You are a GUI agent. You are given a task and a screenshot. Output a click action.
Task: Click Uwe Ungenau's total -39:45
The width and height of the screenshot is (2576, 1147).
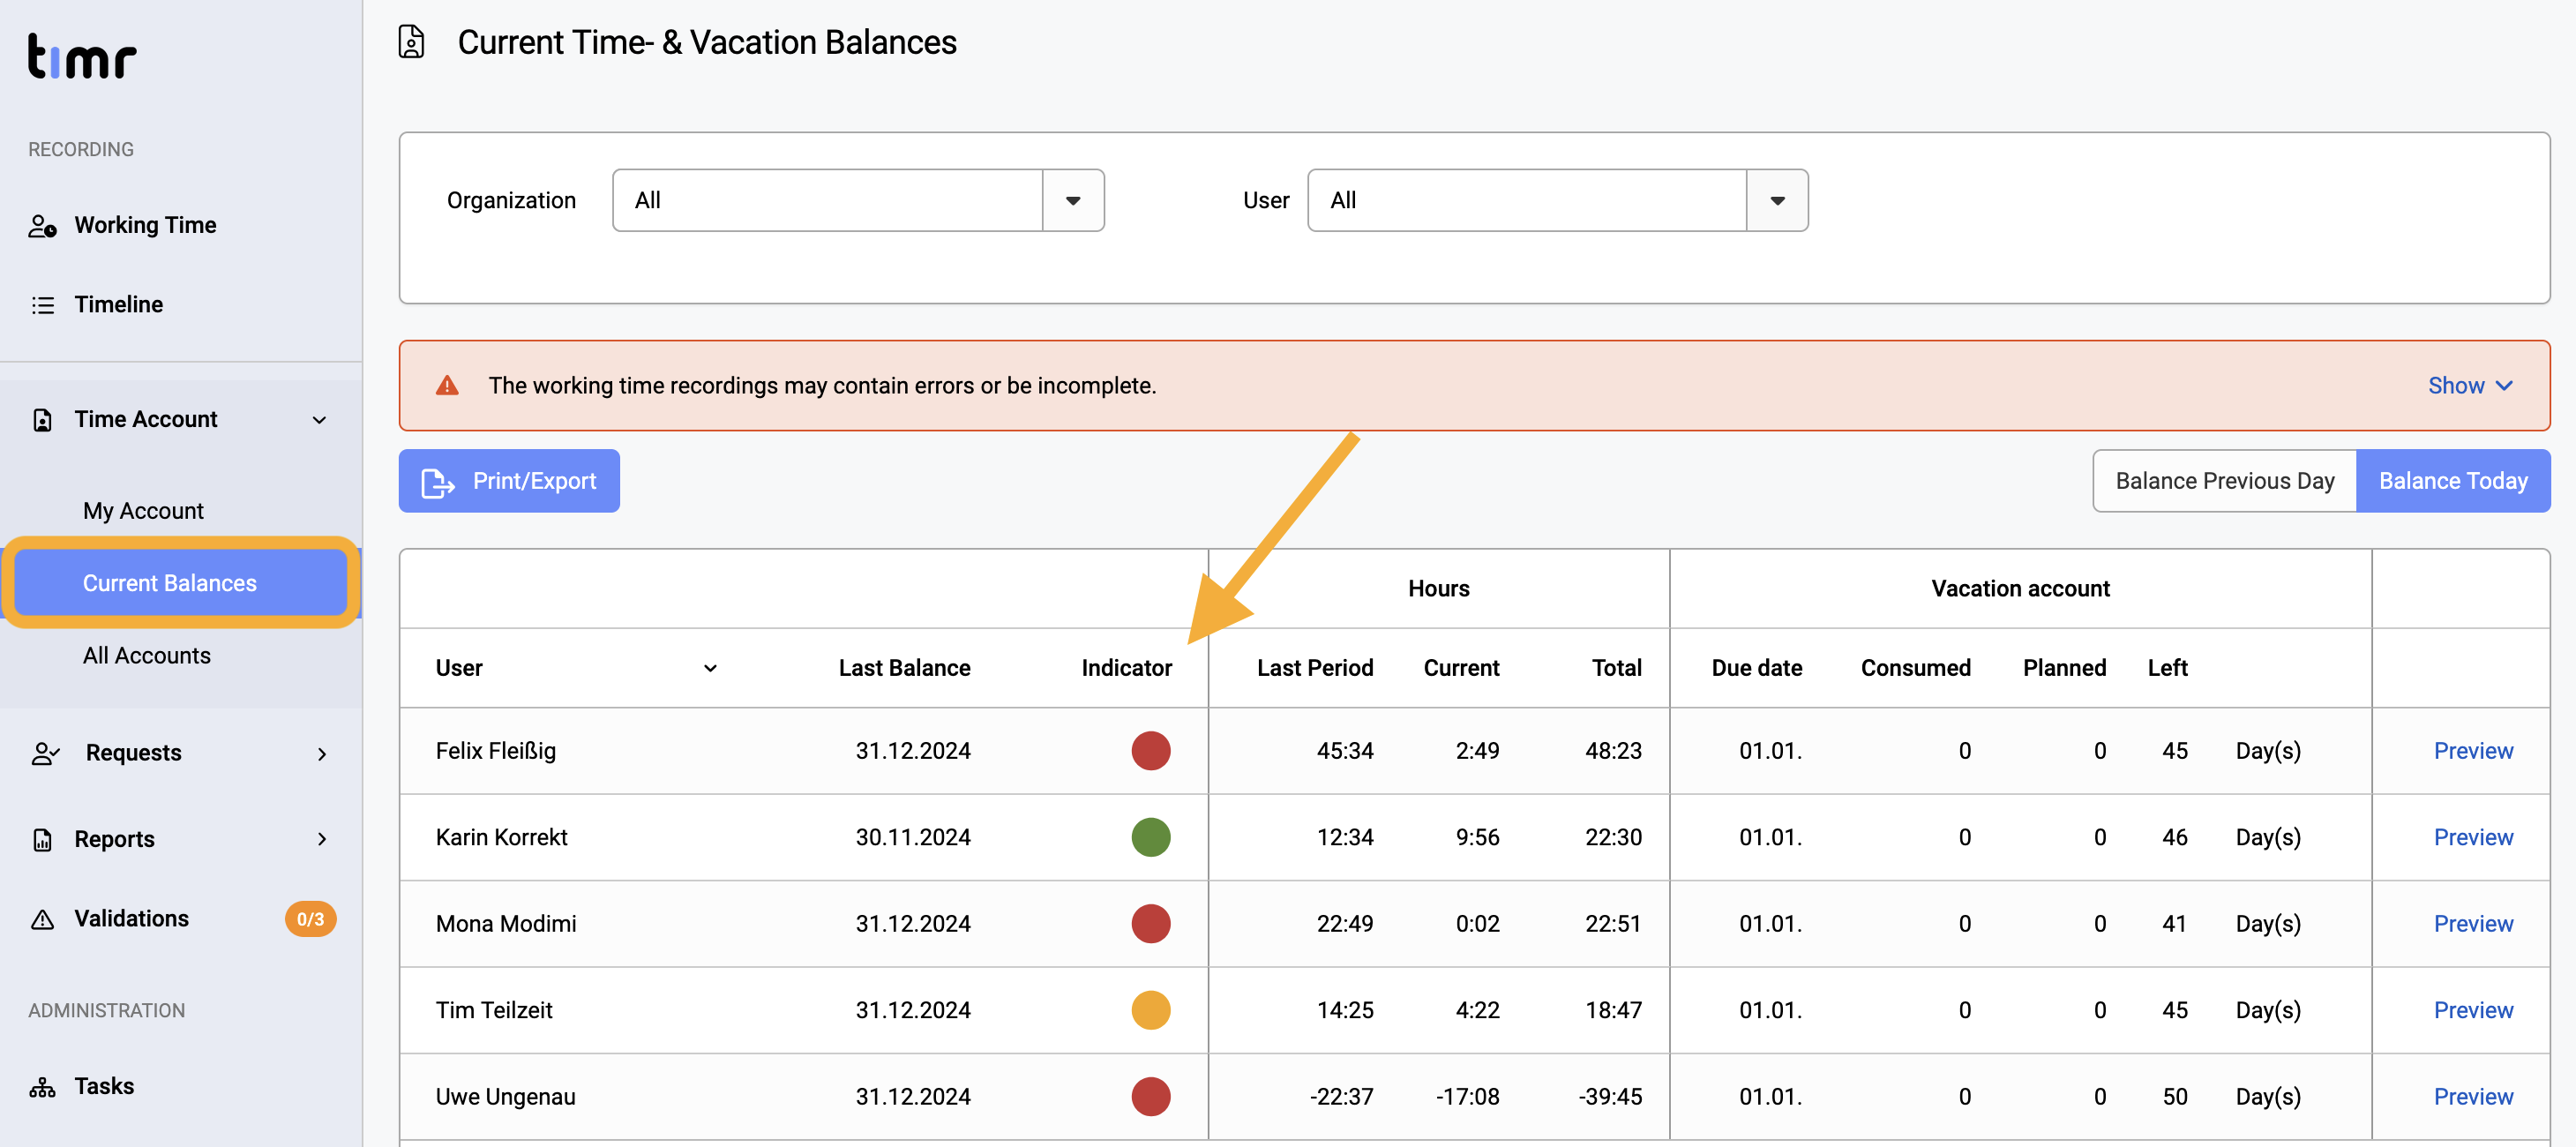click(1610, 1097)
